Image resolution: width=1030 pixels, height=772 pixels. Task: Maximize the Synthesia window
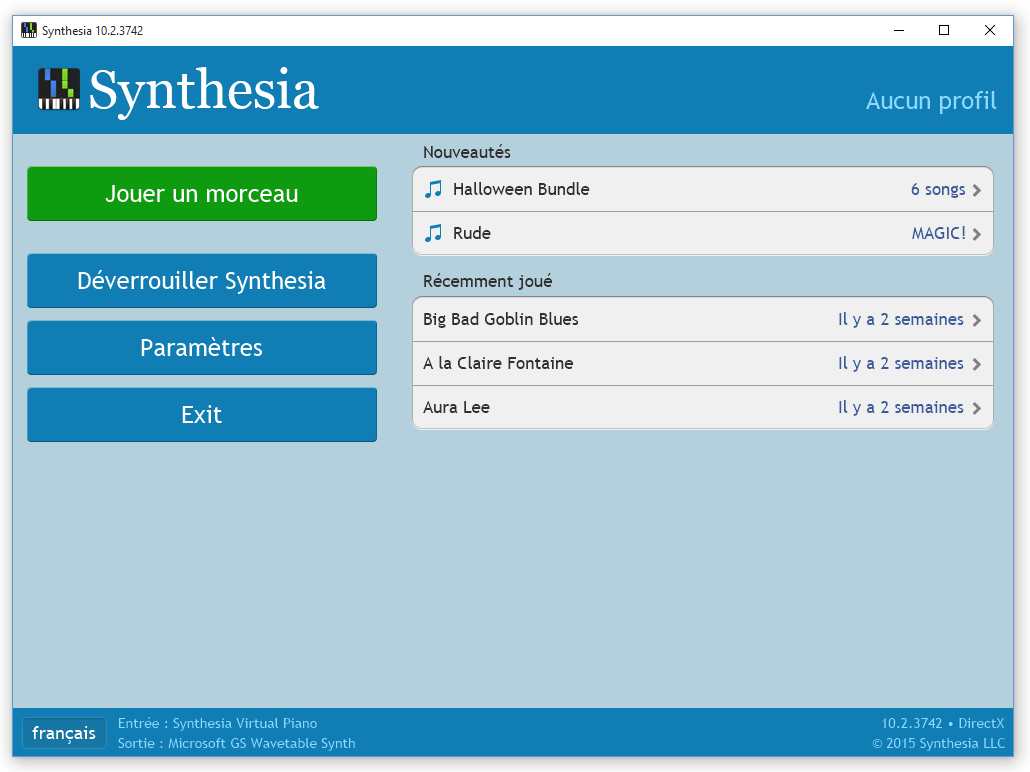pos(944,30)
